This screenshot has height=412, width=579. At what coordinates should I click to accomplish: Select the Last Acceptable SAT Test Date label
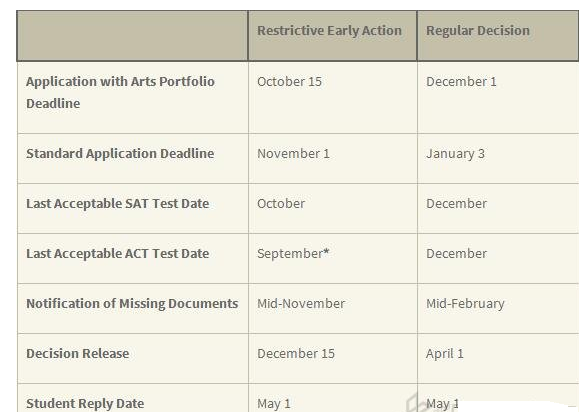(117, 204)
